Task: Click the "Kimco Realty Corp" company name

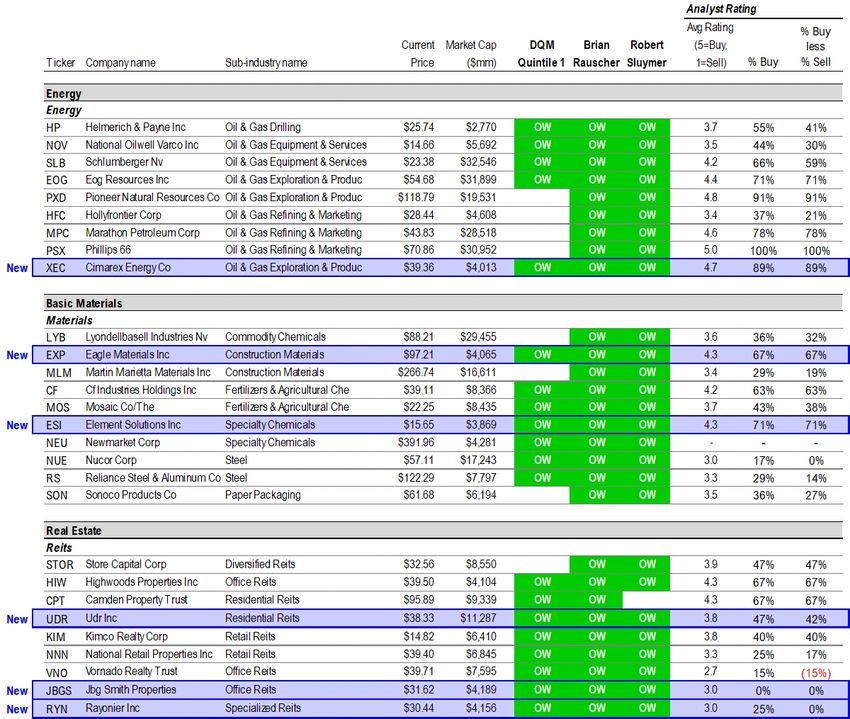Action: point(127,636)
